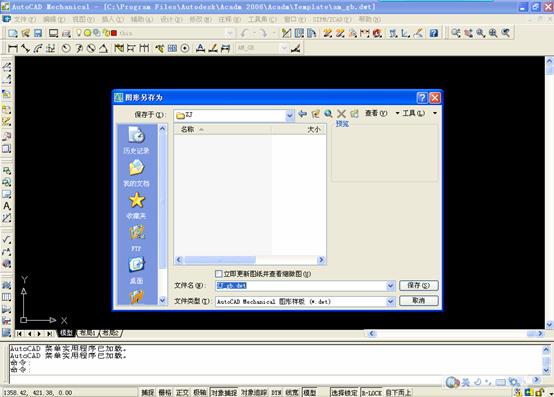Image resolution: width=554 pixels, height=397 pixels.
Task: Click the Open file toolbar icon
Action: 25,33
